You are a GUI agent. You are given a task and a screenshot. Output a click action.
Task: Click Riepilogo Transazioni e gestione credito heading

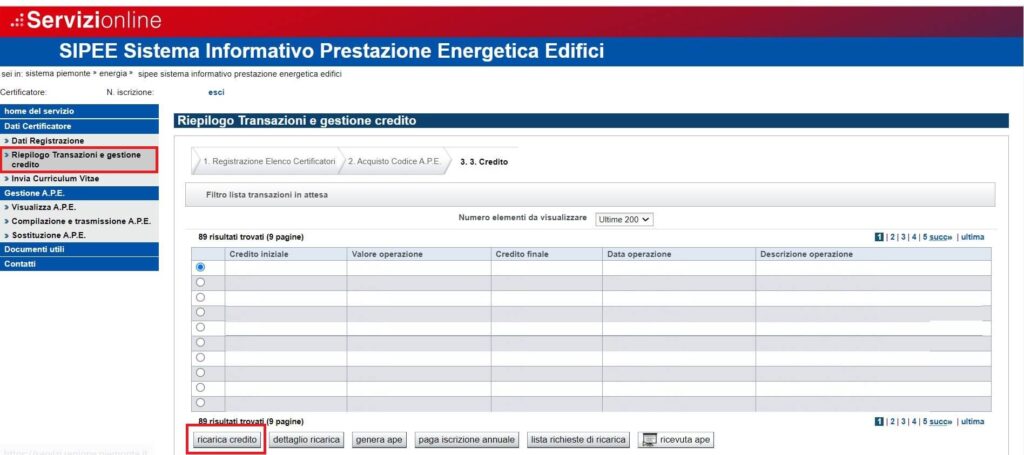pos(297,121)
